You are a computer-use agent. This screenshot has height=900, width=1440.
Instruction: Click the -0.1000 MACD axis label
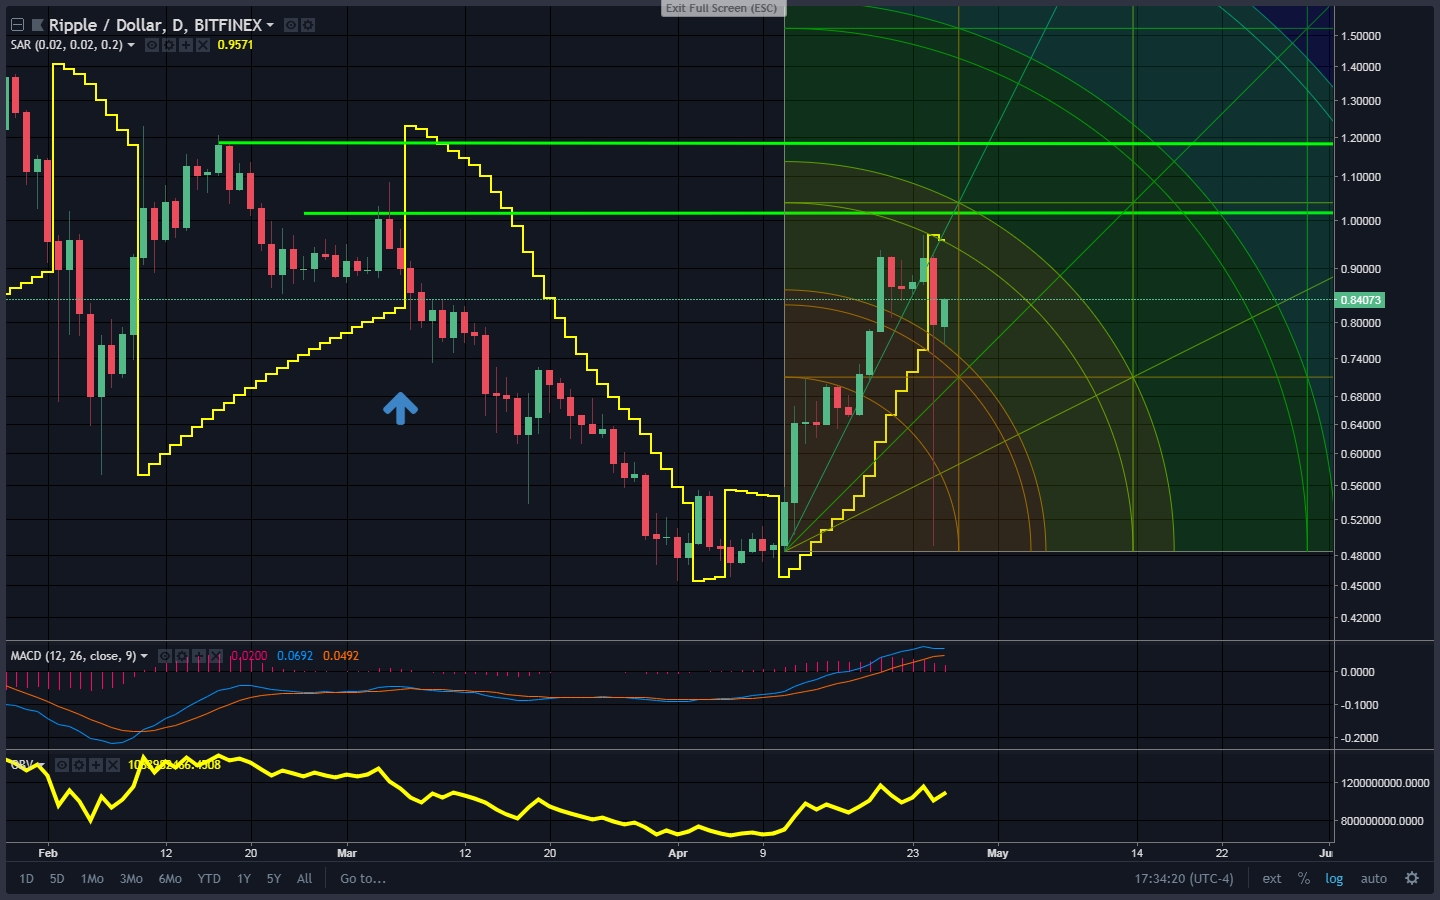click(1360, 705)
